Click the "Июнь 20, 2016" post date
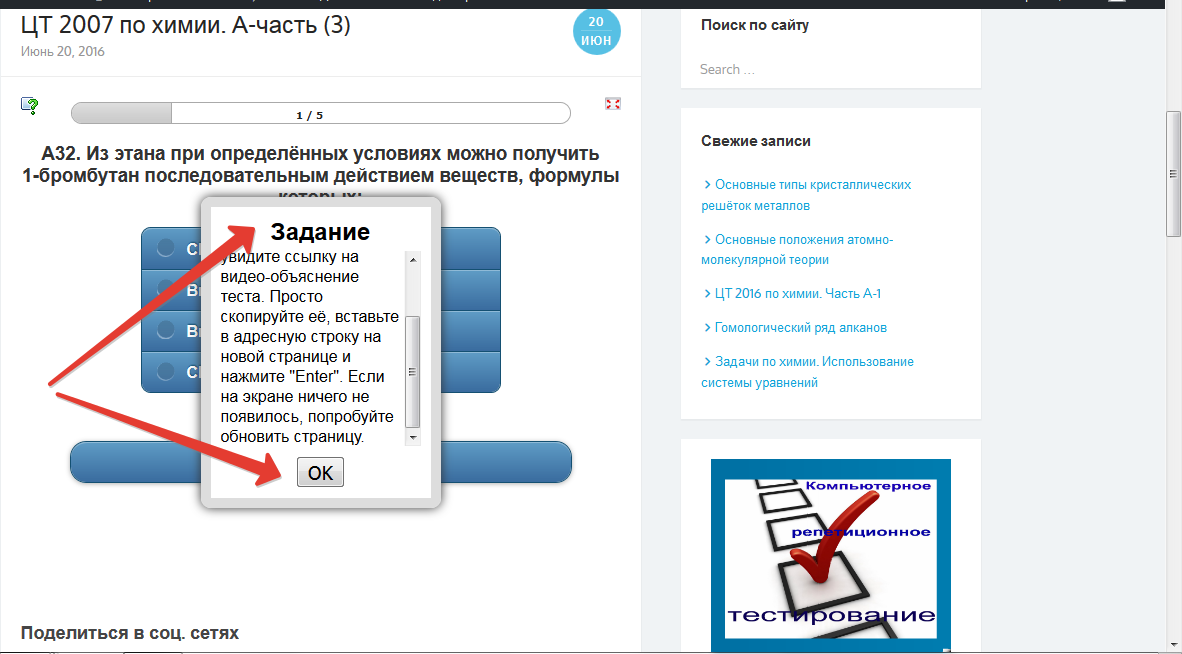 pyautogui.click(x=63, y=51)
